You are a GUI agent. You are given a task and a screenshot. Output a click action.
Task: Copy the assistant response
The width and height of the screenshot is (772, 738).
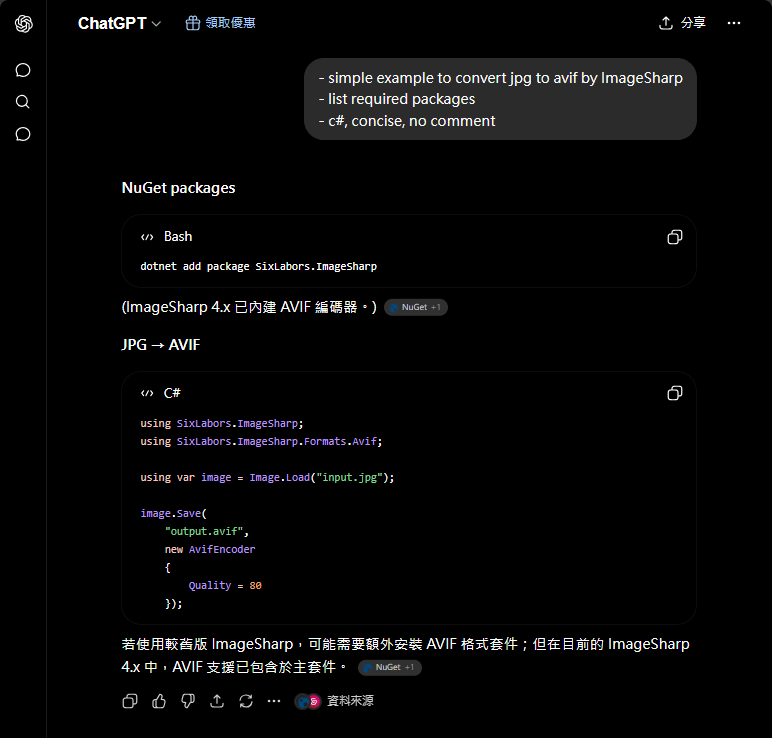point(130,701)
